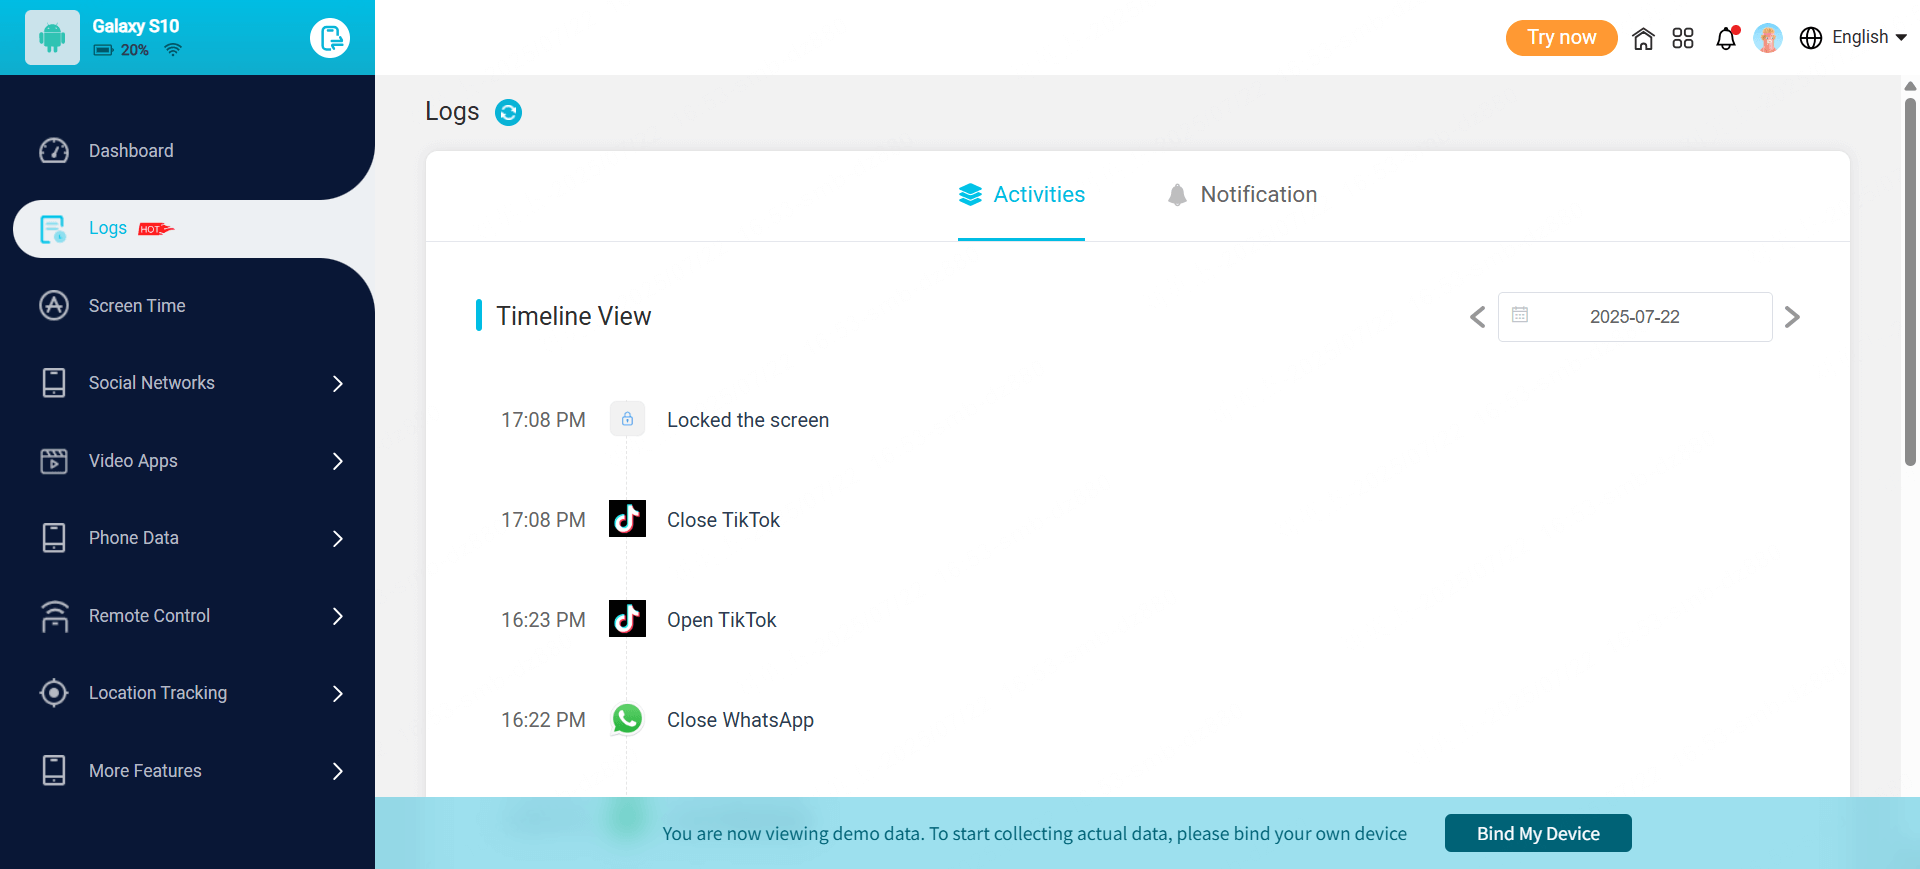The width and height of the screenshot is (1920, 869).
Task: Select Logs menu item
Action: coord(108,228)
